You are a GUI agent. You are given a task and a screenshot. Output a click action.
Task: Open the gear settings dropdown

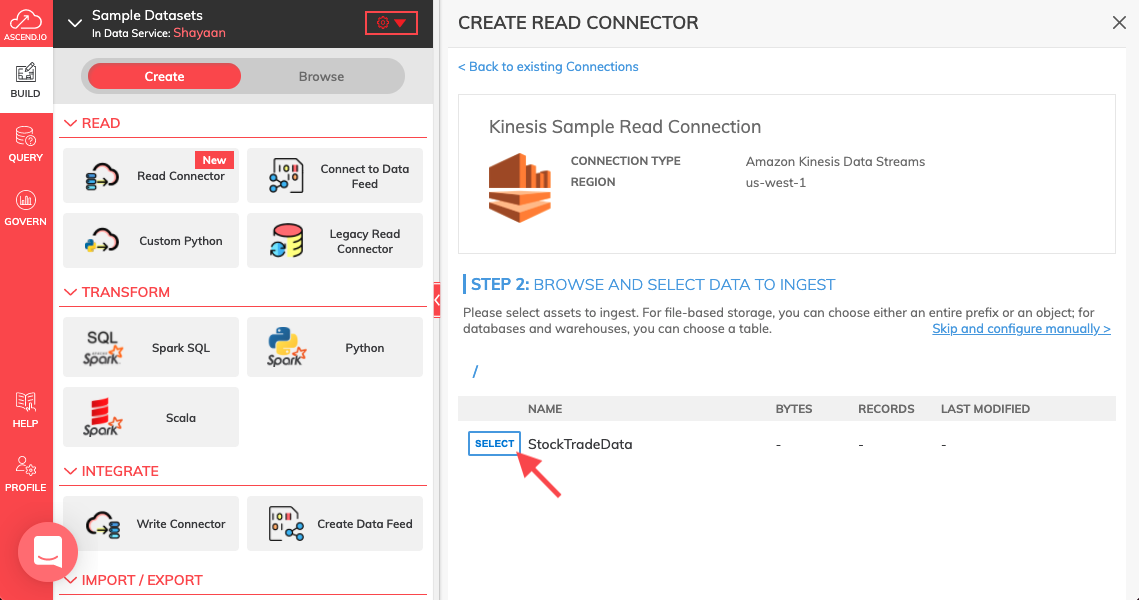392,23
